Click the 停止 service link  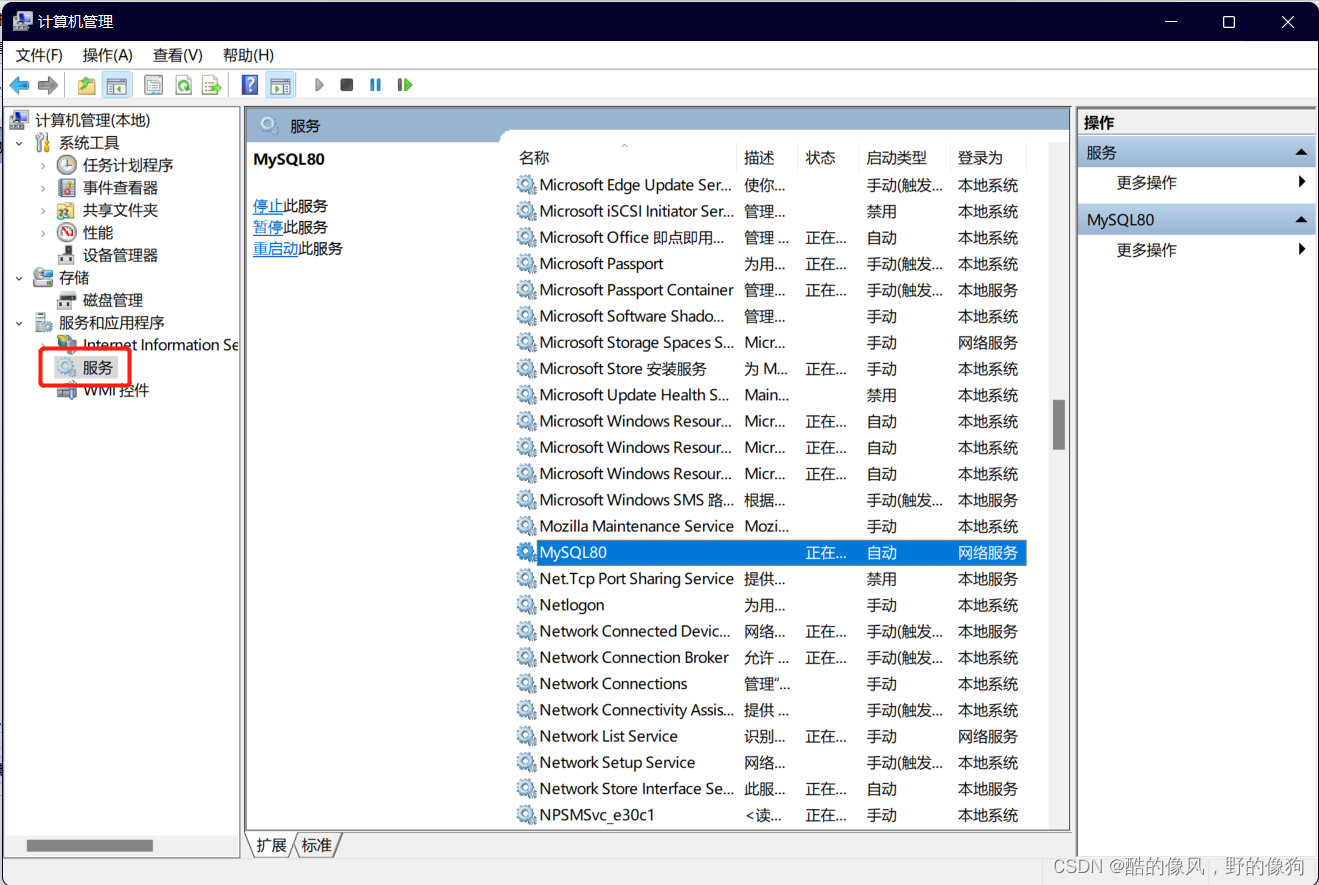pyautogui.click(x=268, y=206)
